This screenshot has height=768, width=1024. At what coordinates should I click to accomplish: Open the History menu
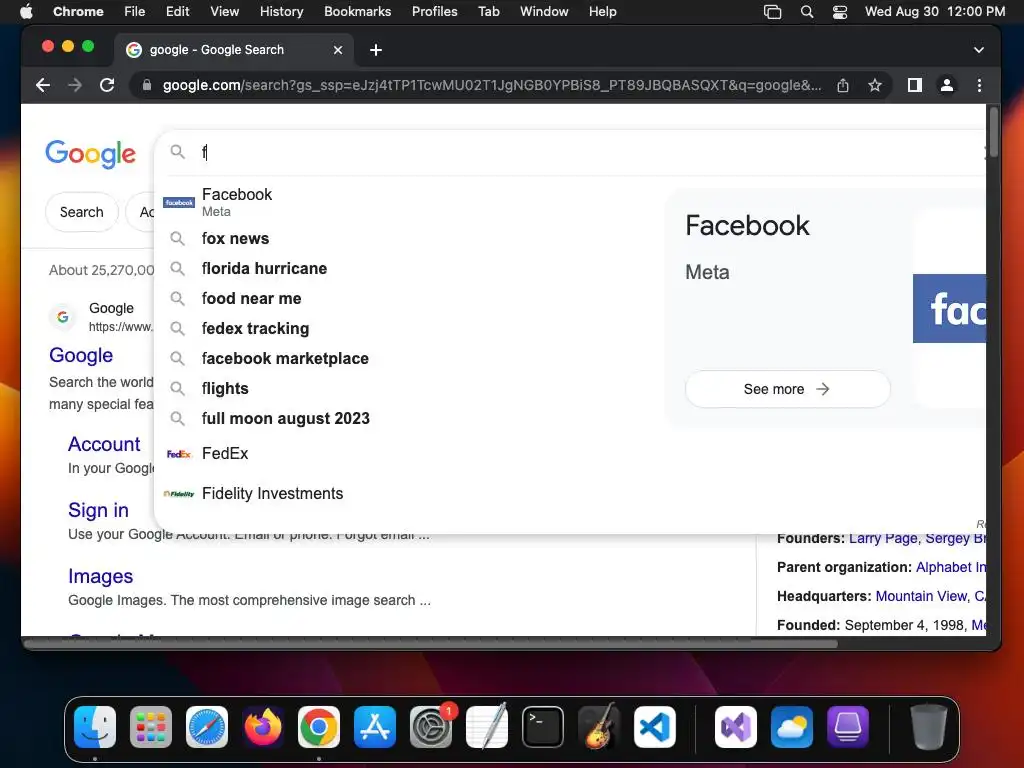281,12
